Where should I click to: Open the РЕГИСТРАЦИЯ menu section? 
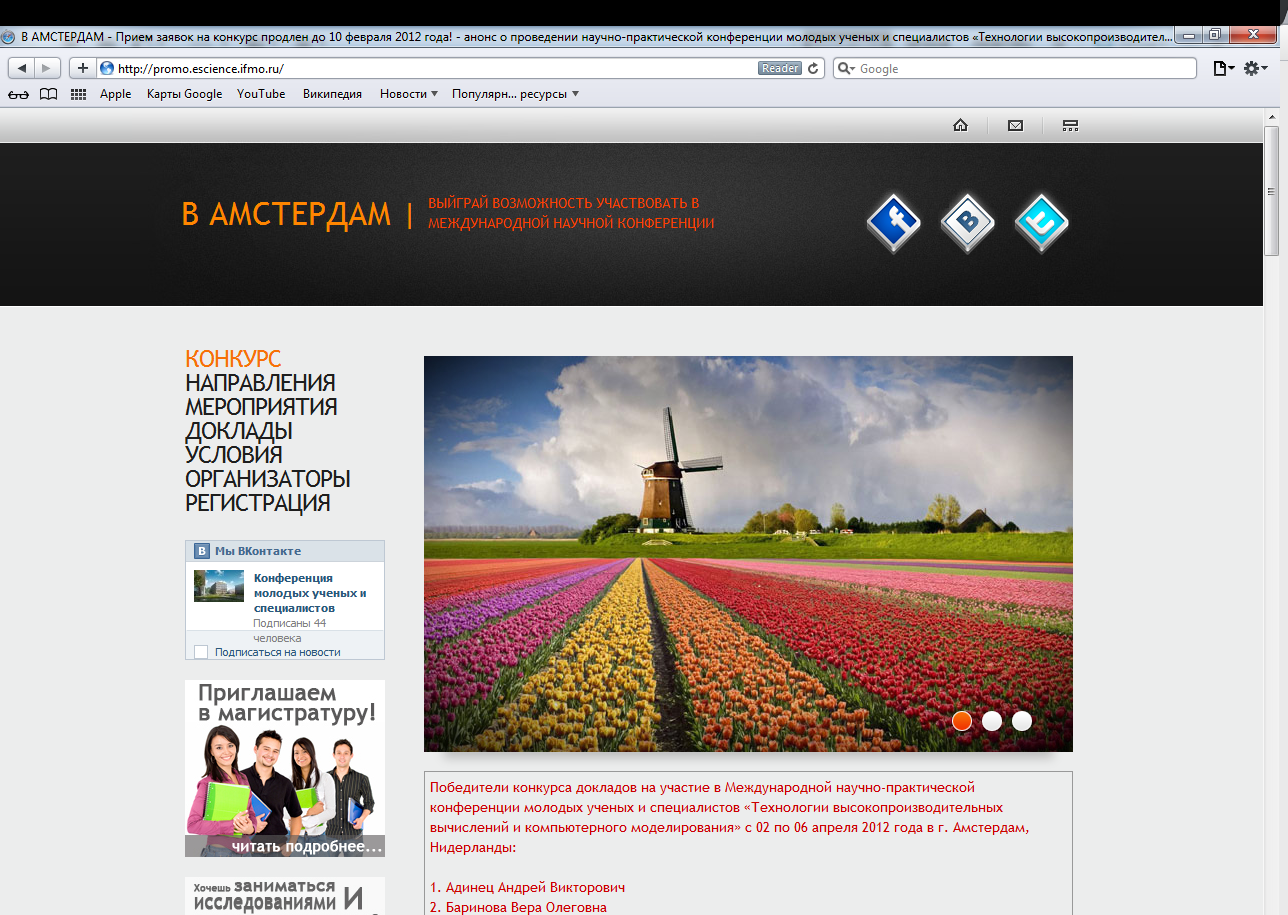[258, 503]
